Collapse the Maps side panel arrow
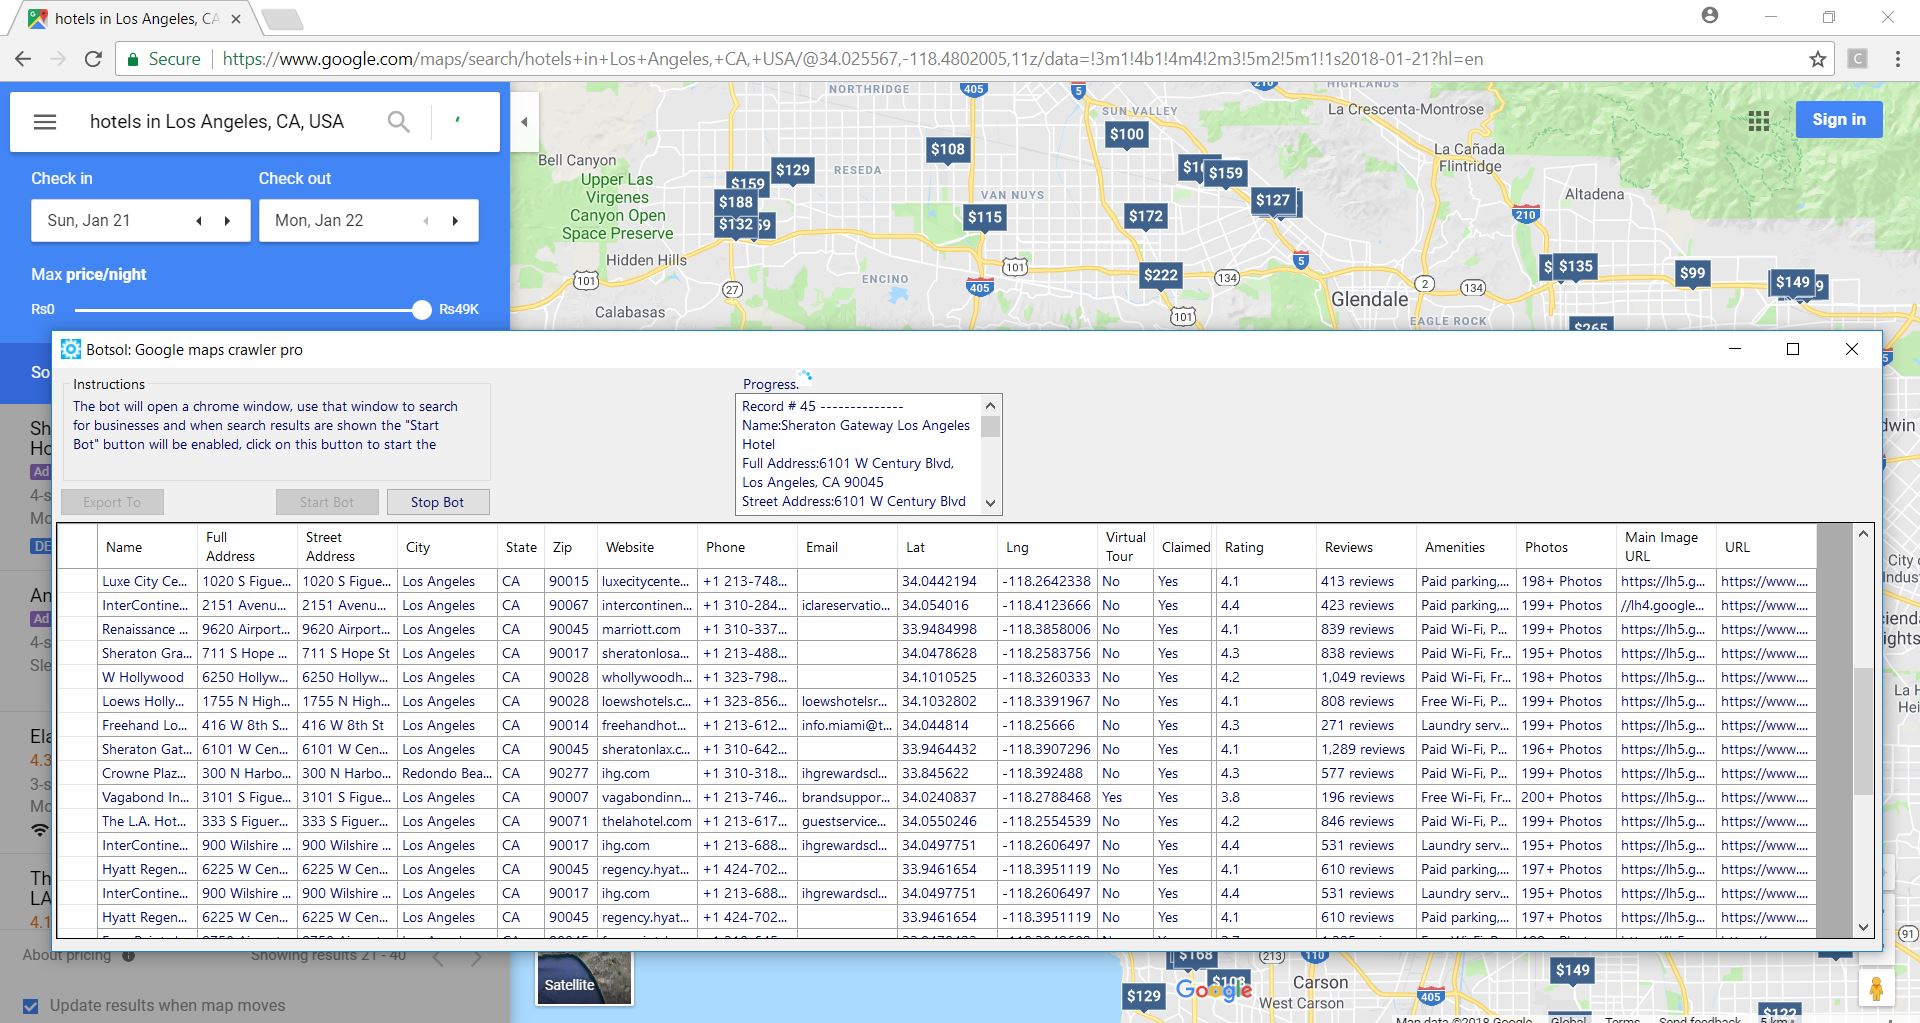1920x1023 pixels. click(x=524, y=122)
